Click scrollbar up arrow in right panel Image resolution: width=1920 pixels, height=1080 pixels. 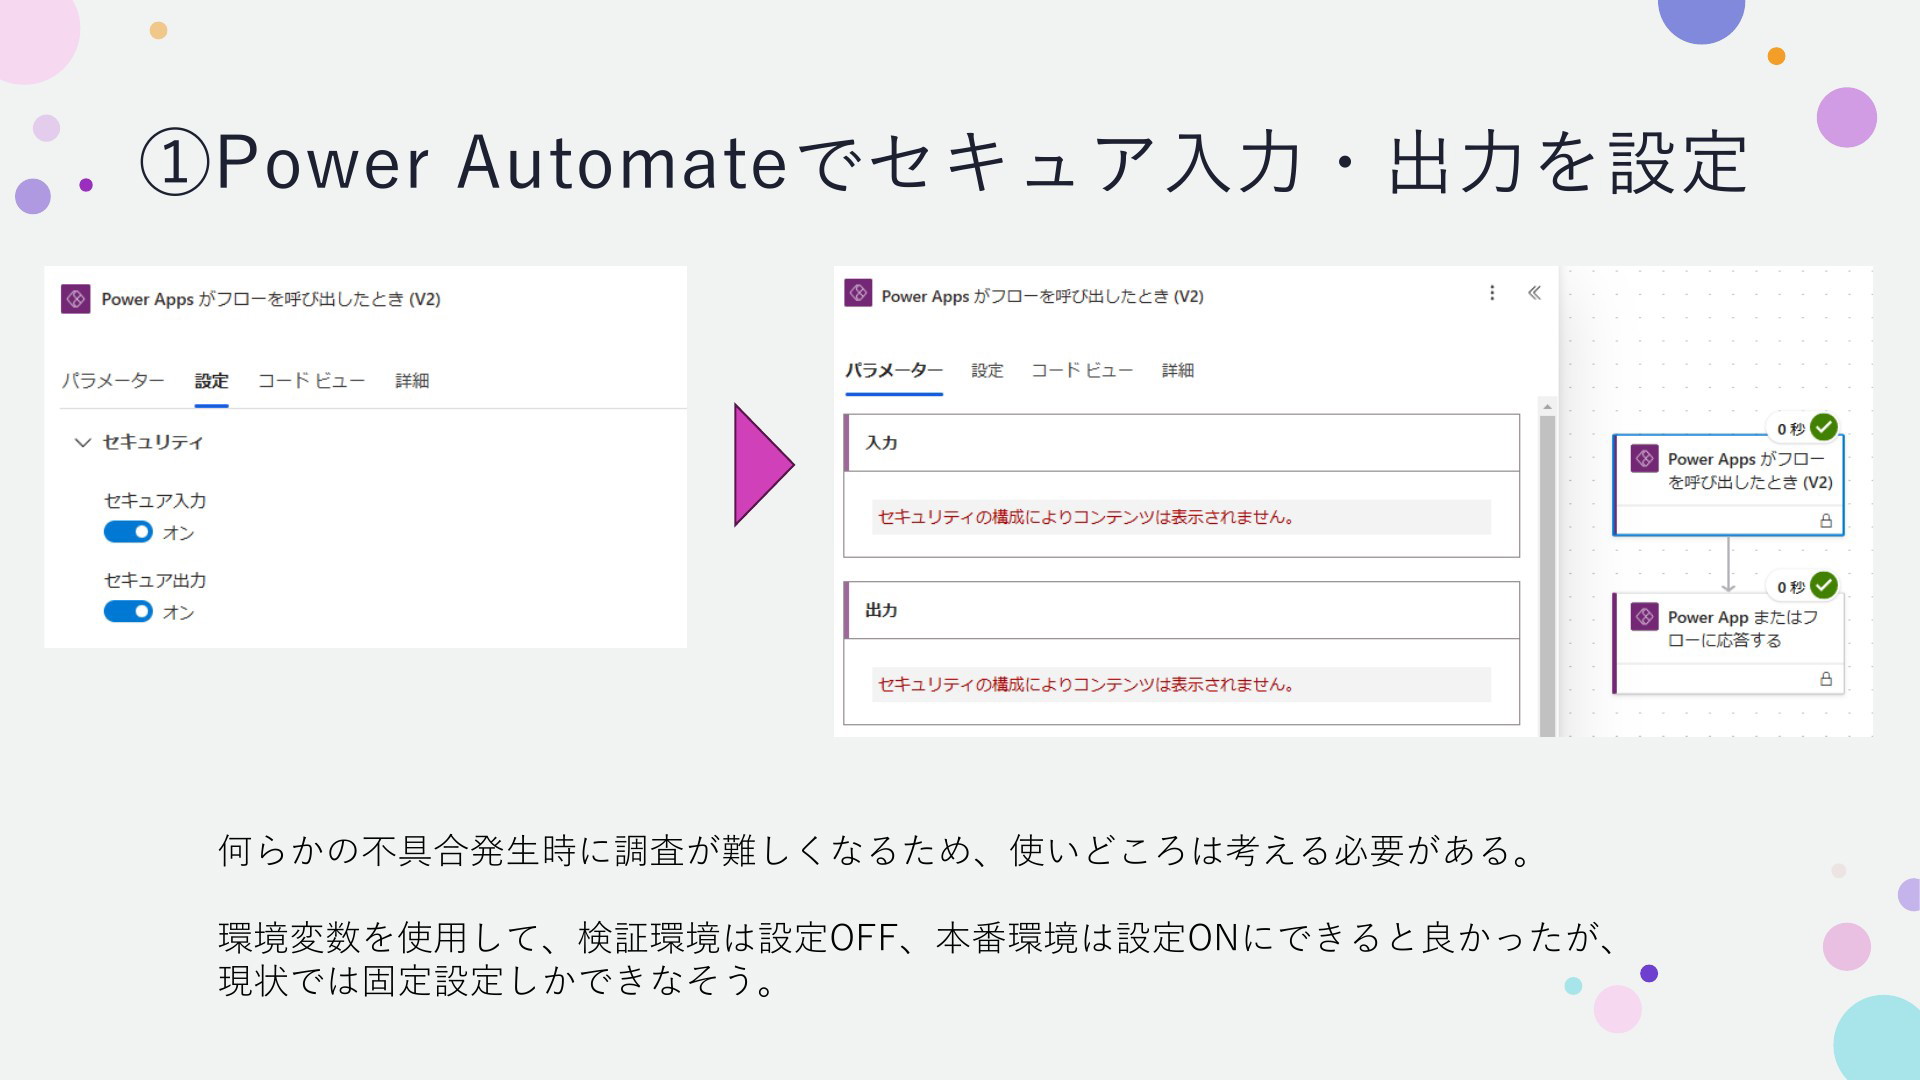click(1547, 406)
